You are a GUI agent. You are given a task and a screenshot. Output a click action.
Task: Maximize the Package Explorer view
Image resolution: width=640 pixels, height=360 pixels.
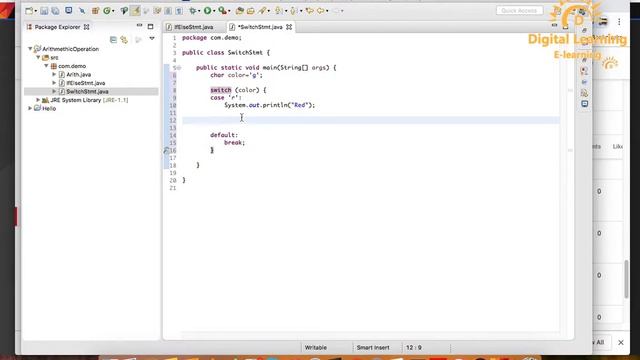[x=151, y=27]
